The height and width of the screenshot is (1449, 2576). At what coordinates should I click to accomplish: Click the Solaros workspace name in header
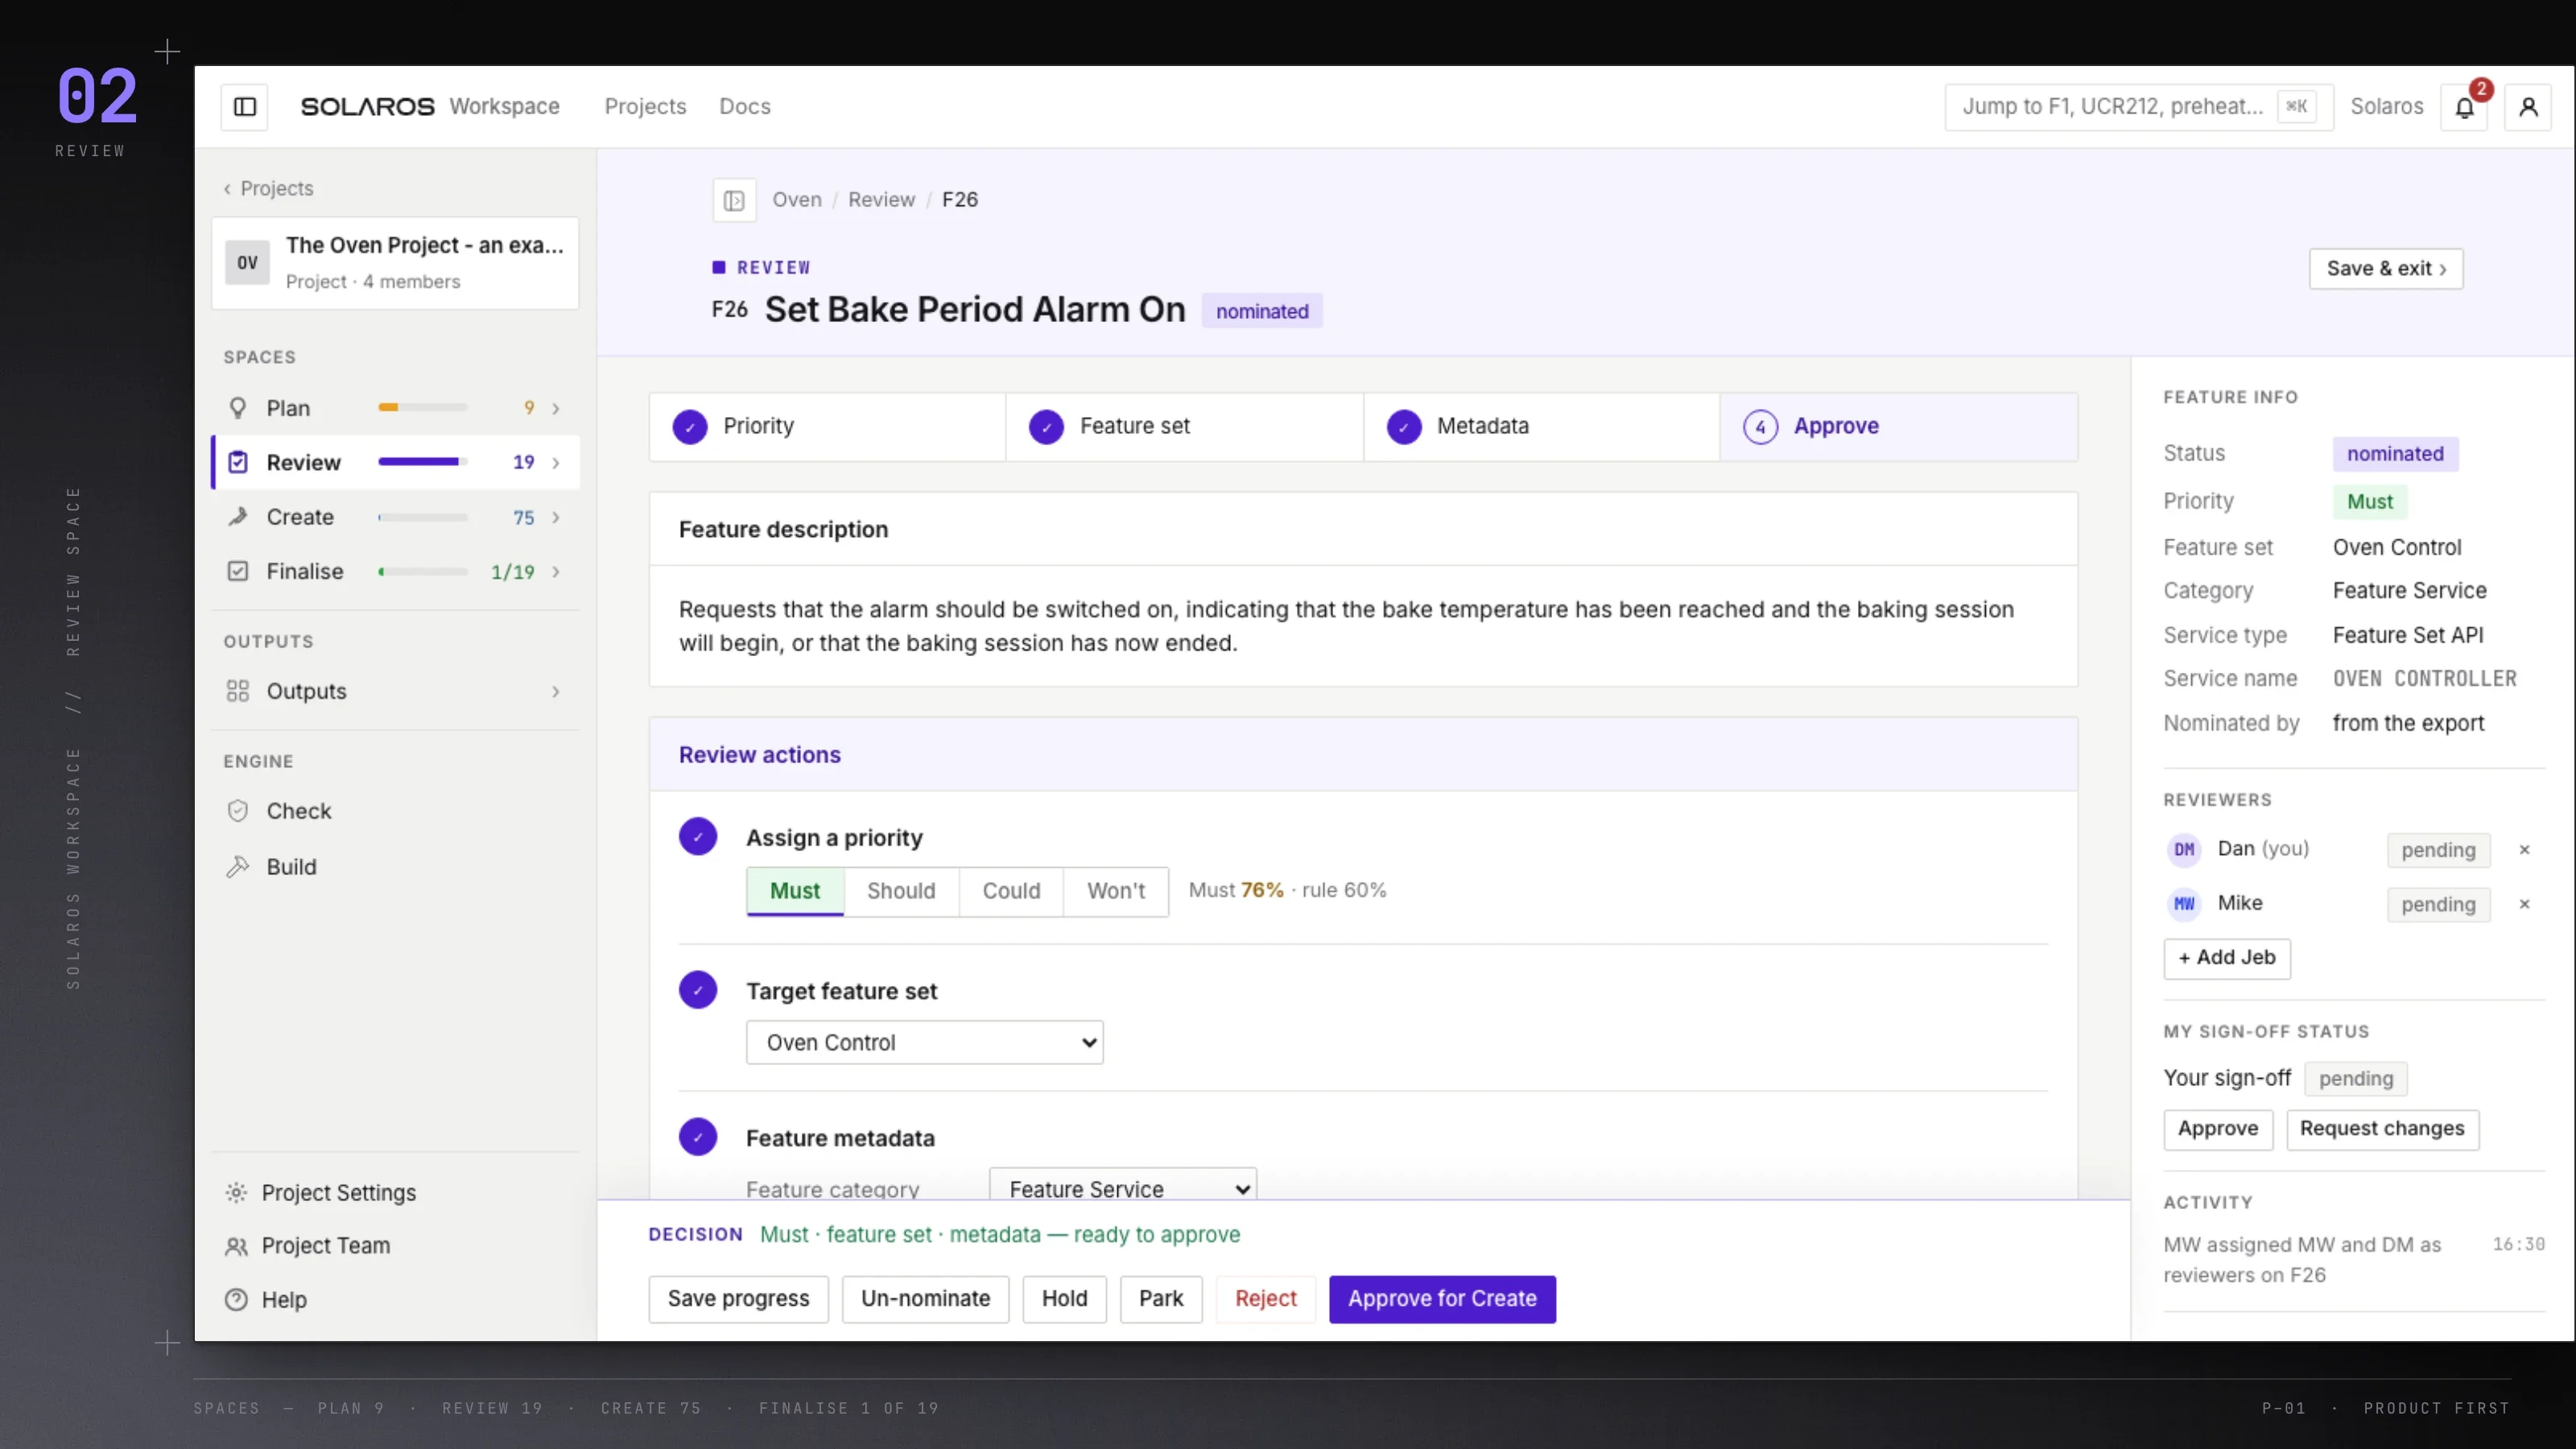click(2386, 107)
